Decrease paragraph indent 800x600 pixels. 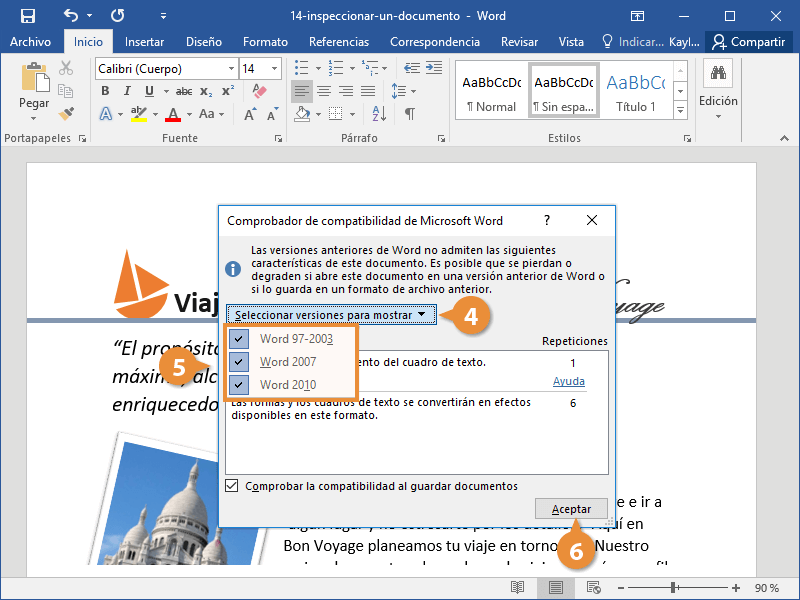point(412,68)
